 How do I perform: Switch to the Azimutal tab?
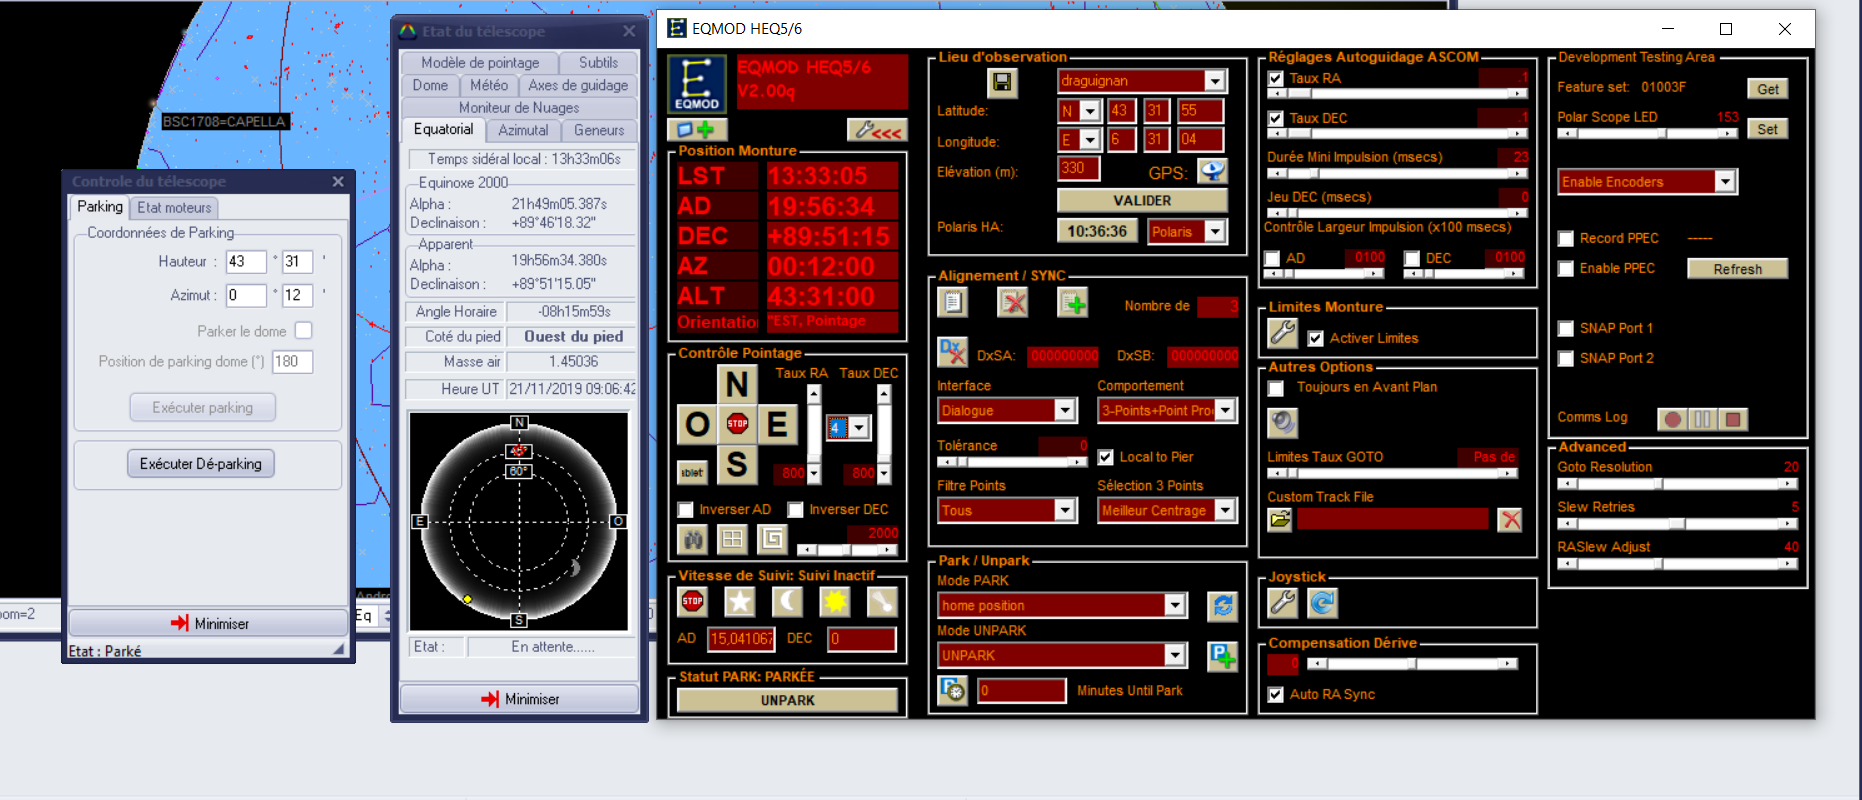pos(523,130)
